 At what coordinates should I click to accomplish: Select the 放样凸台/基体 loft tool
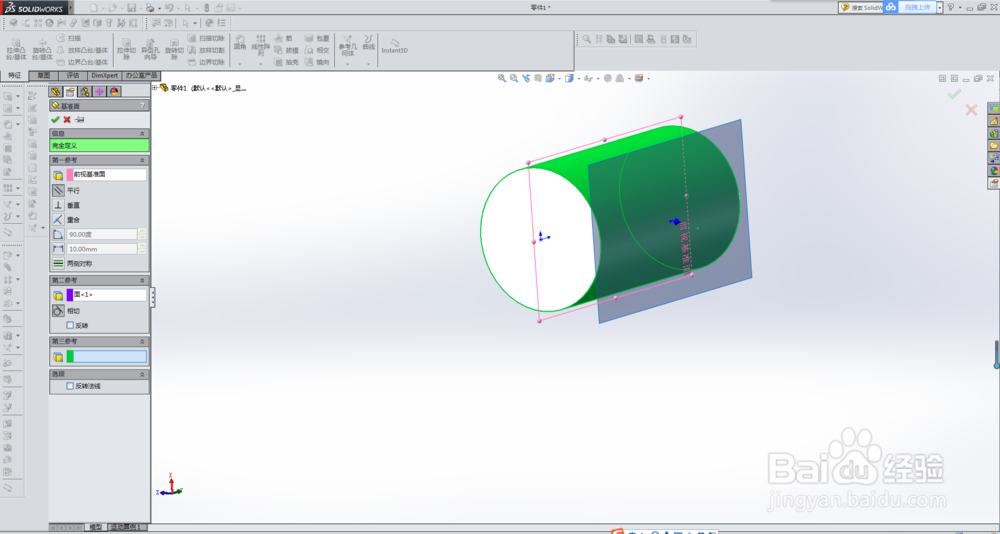point(83,50)
